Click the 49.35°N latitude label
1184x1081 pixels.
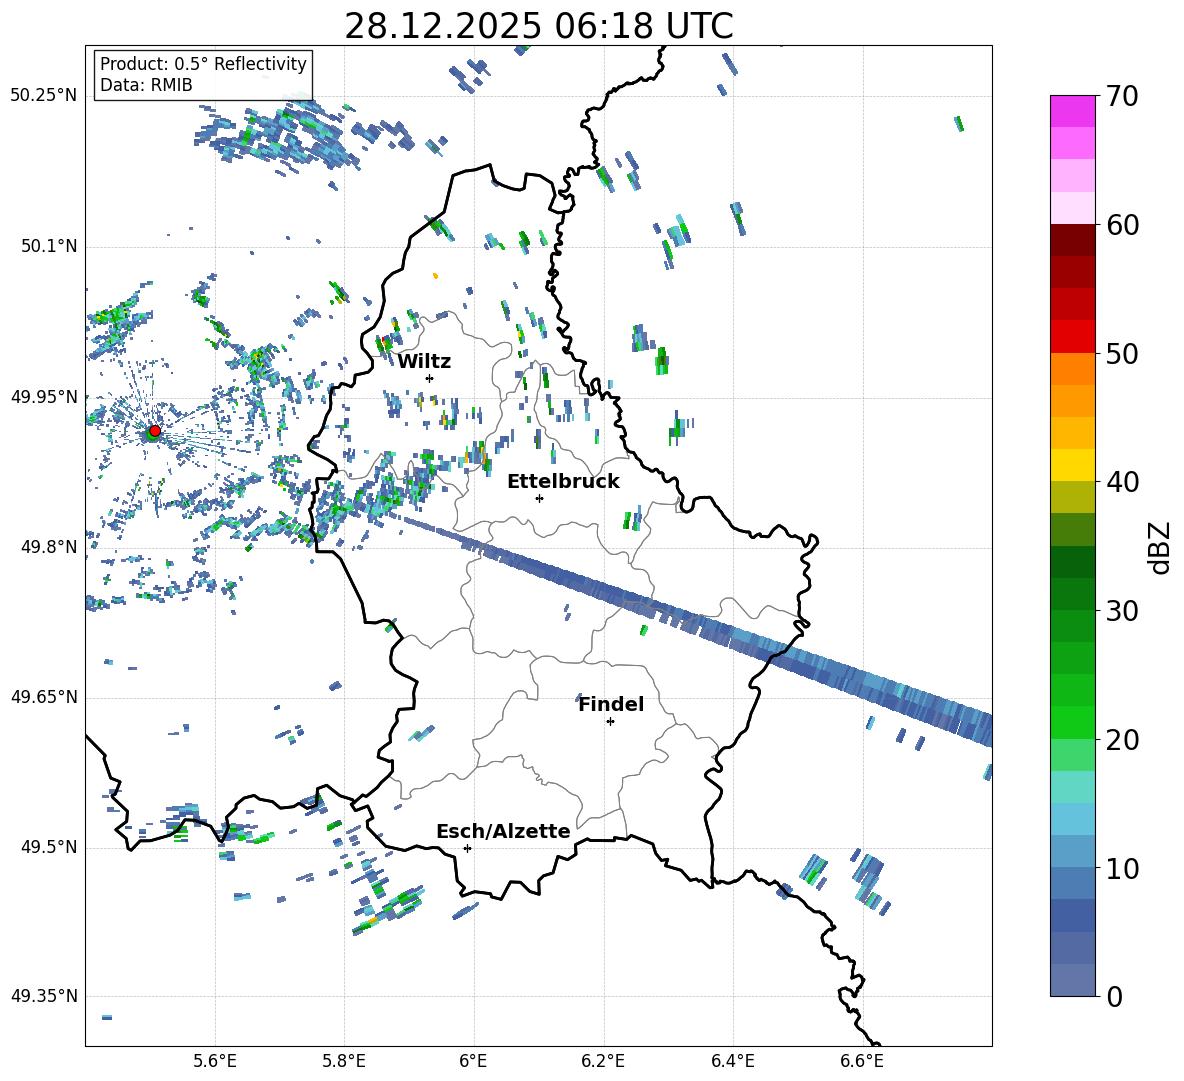pyautogui.click(x=44, y=996)
